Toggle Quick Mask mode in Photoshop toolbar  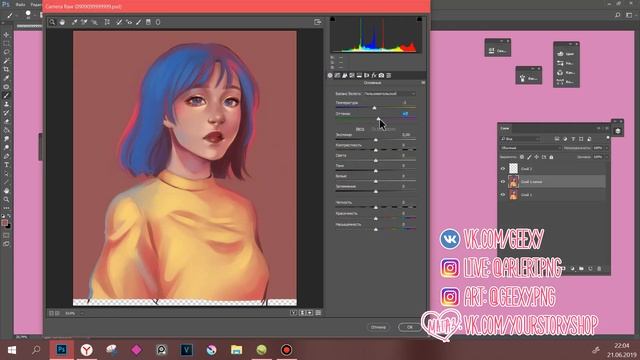(6, 236)
